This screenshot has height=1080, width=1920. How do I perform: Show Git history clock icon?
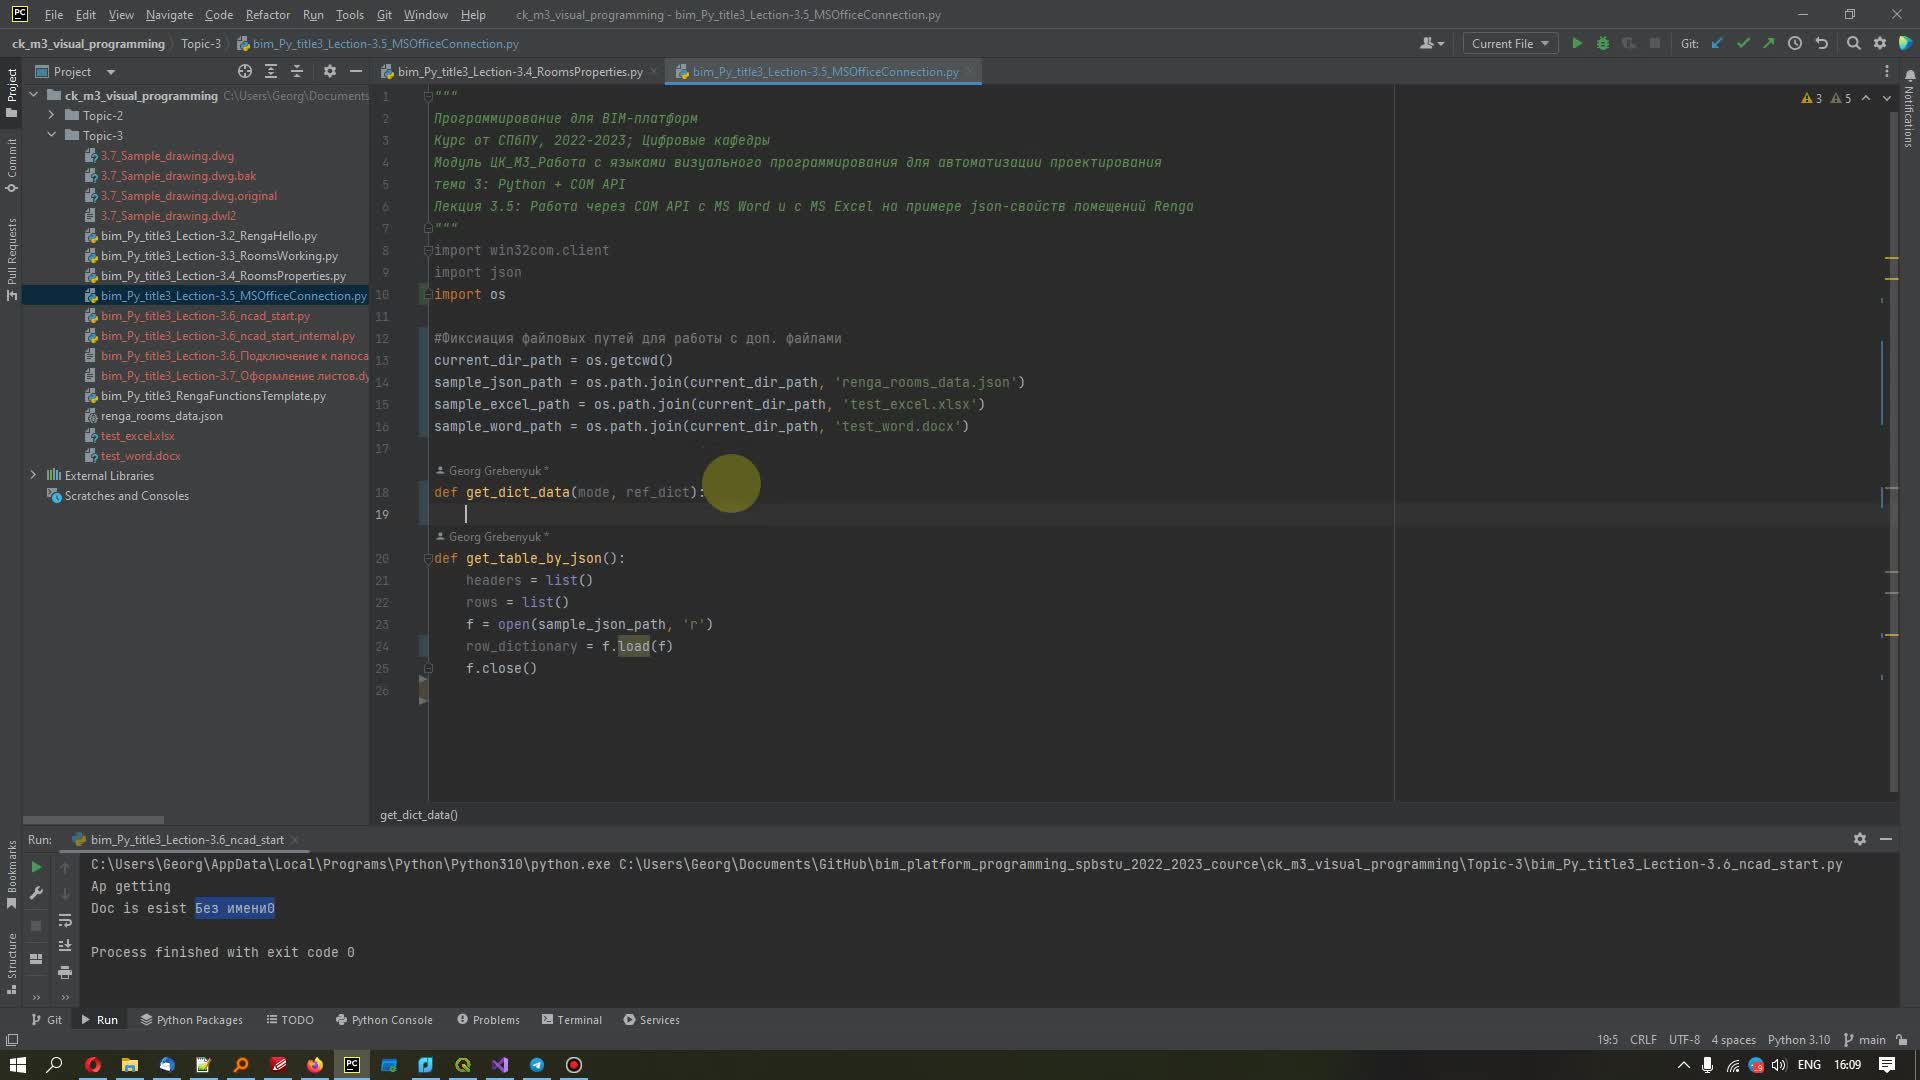pos(1795,43)
